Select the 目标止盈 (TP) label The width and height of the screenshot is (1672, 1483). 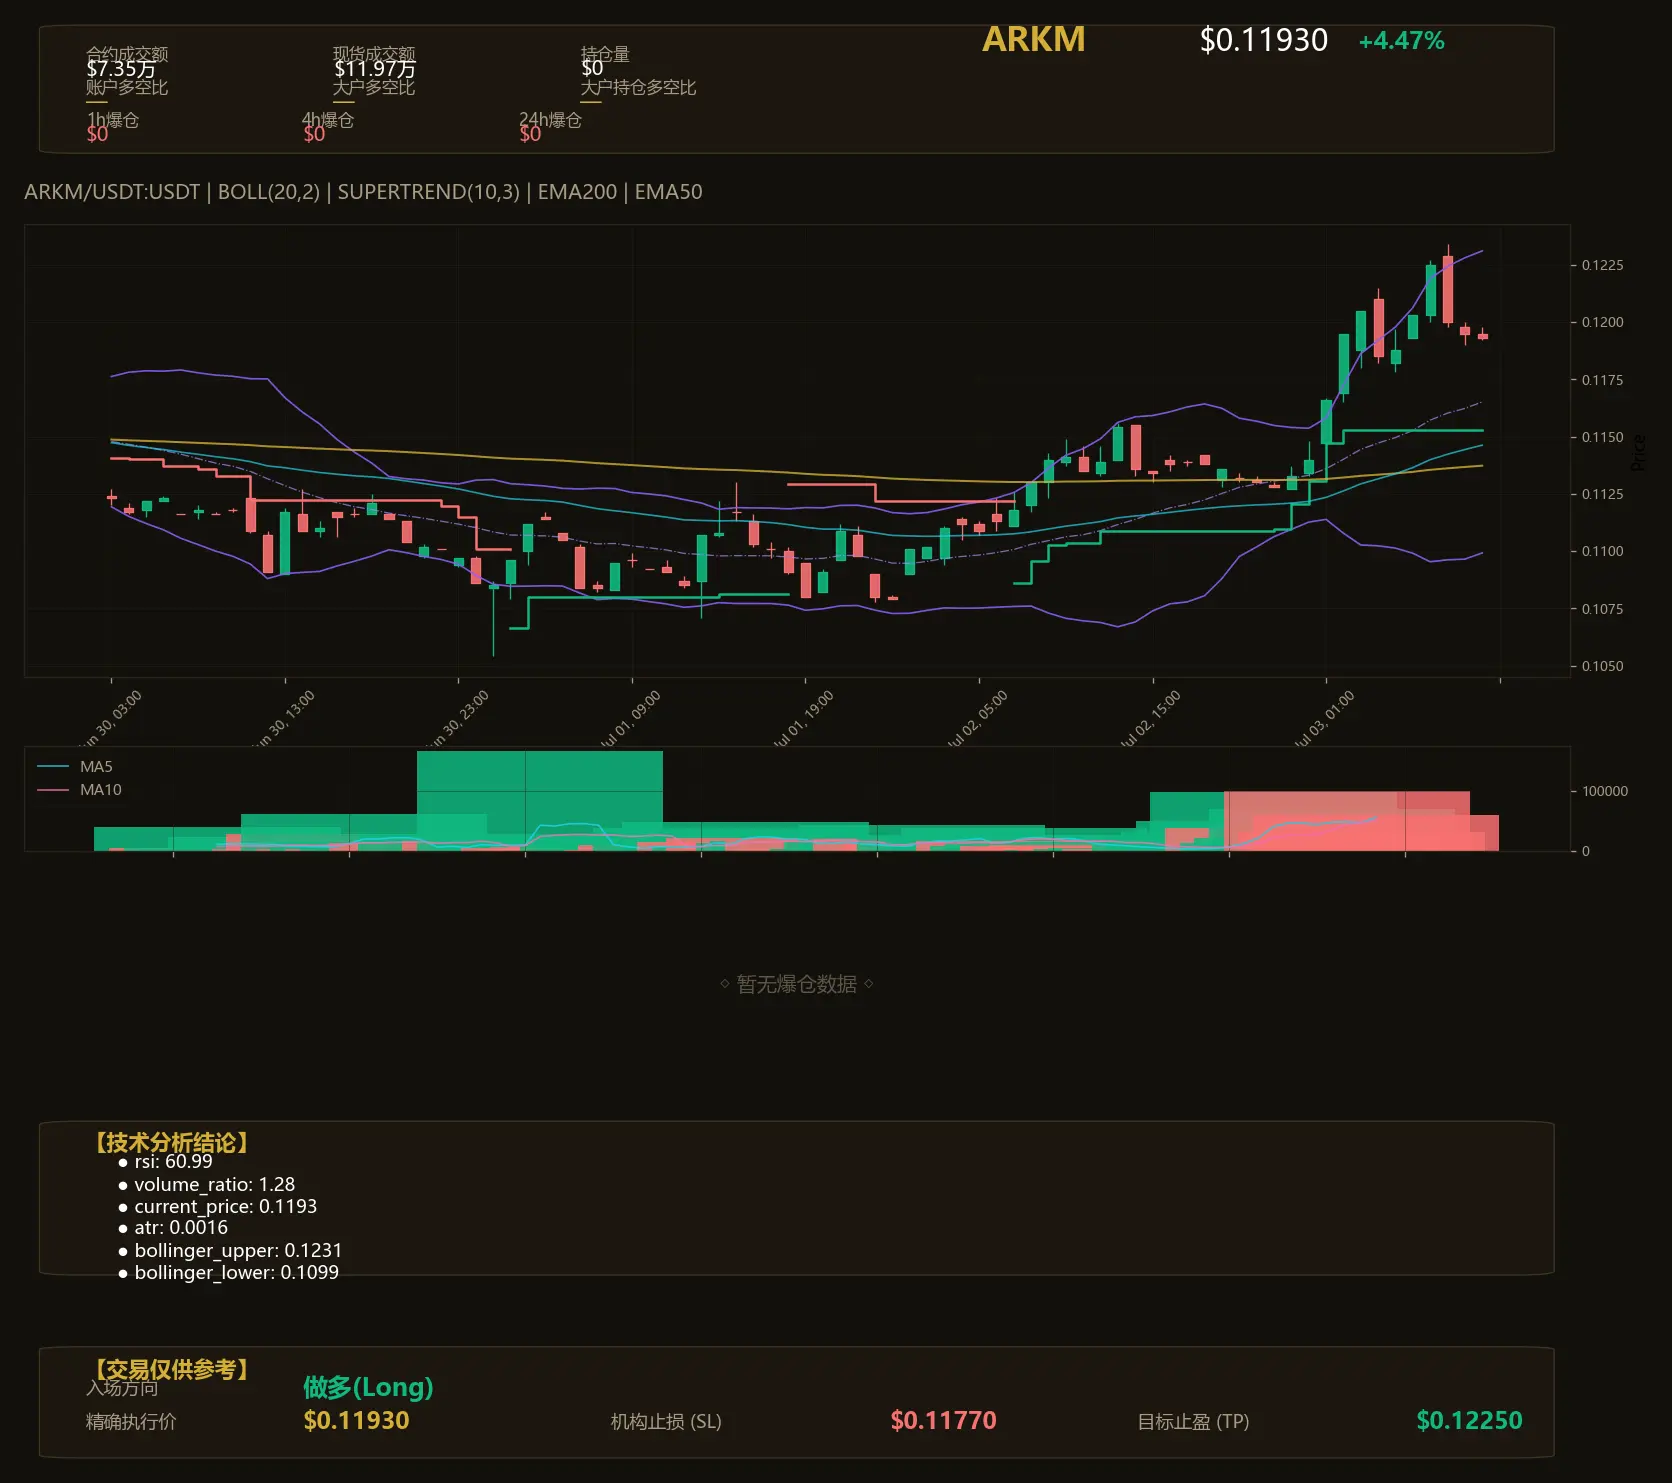pos(1193,1422)
